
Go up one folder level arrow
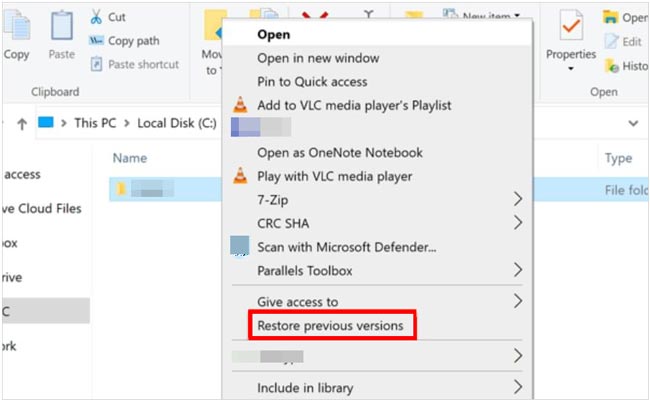[x=22, y=124]
